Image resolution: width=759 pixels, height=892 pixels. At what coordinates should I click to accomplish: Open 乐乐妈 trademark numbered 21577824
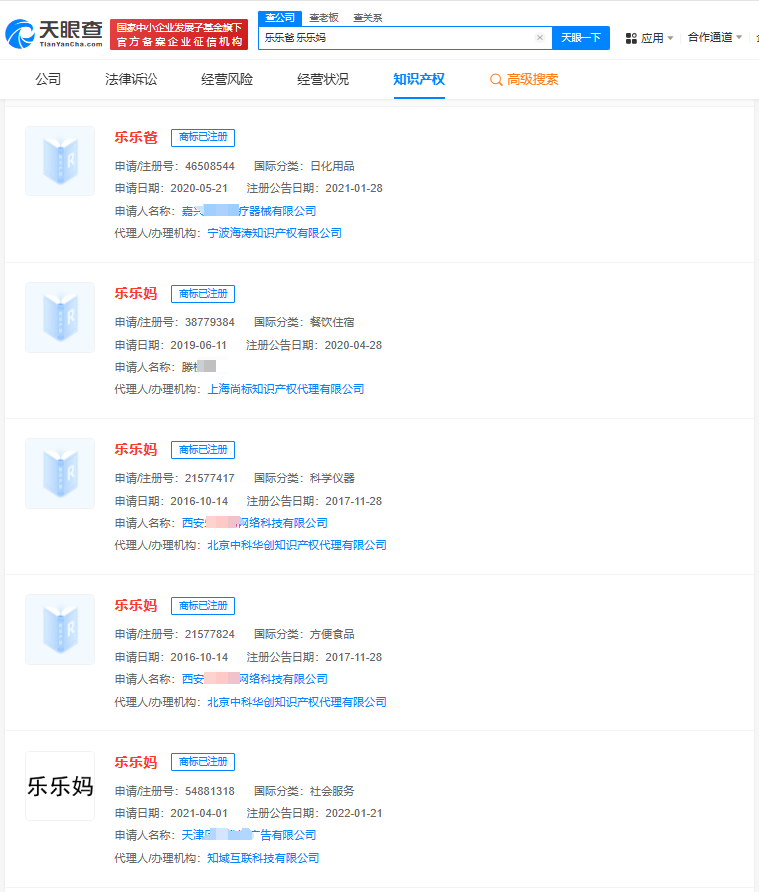[x=136, y=605]
